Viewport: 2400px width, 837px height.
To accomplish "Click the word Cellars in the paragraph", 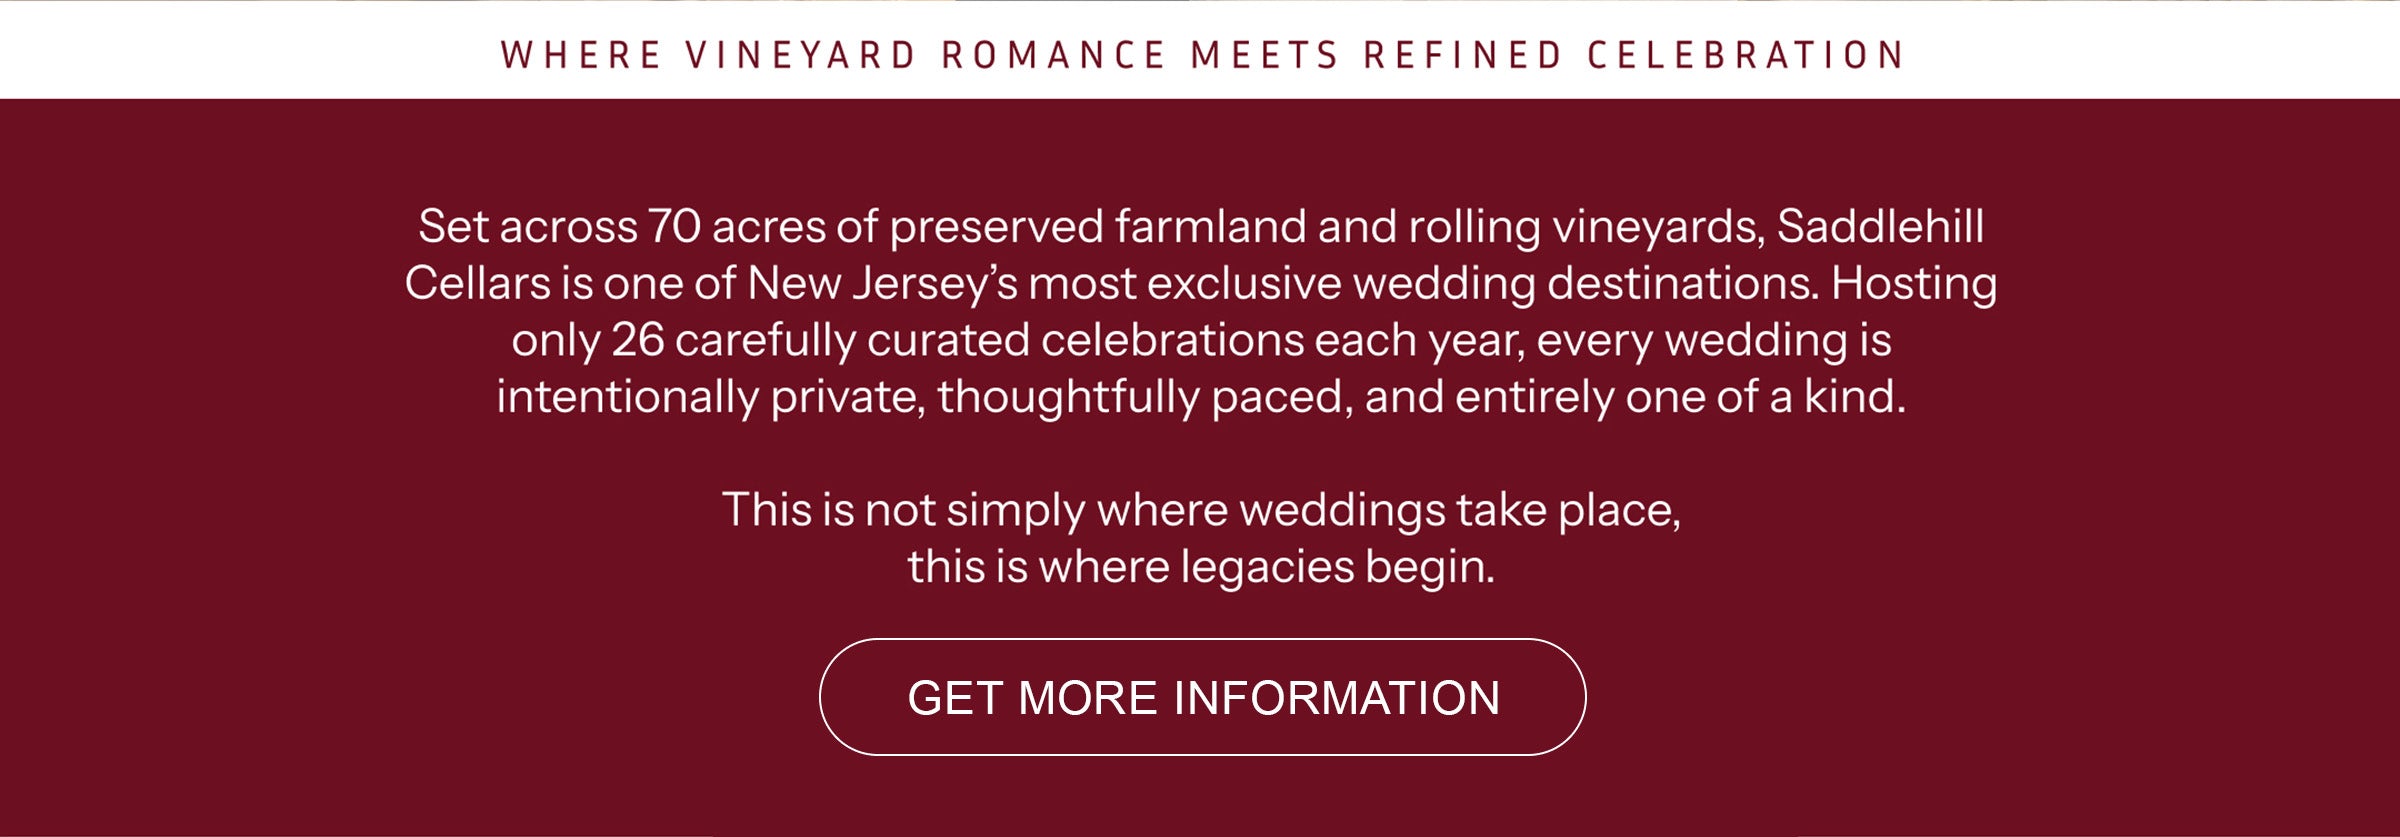I will tap(477, 284).
